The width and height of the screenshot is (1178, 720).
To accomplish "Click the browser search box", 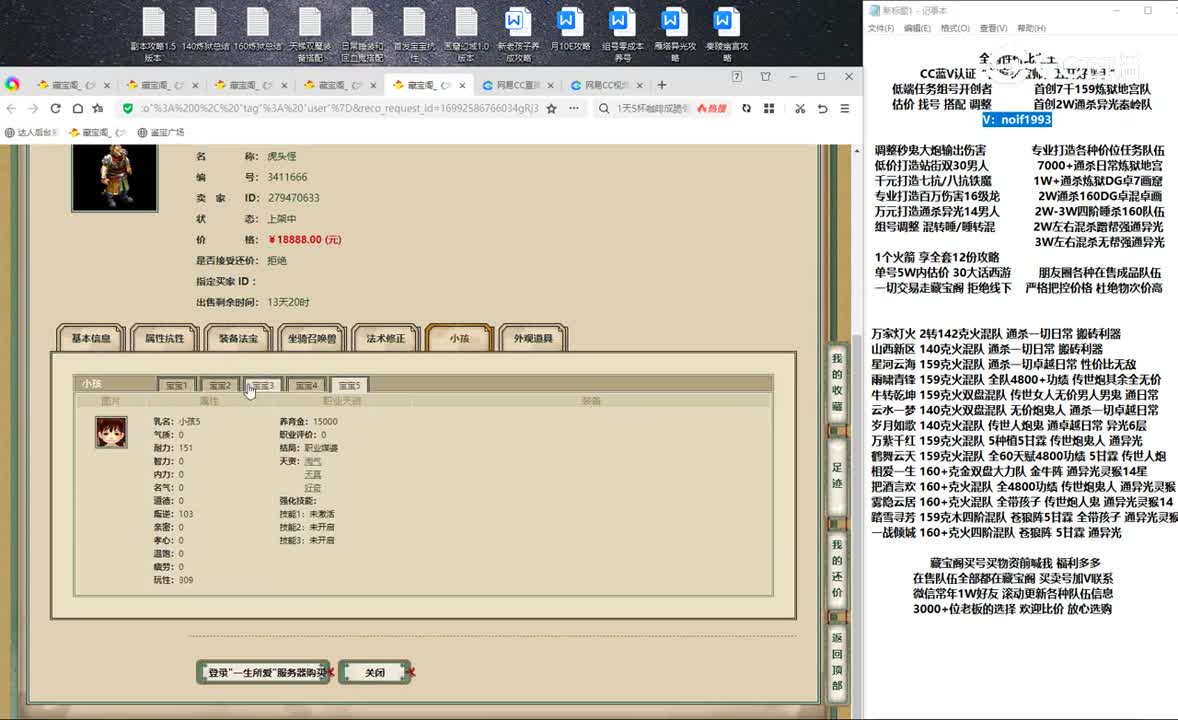I will coord(652,108).
